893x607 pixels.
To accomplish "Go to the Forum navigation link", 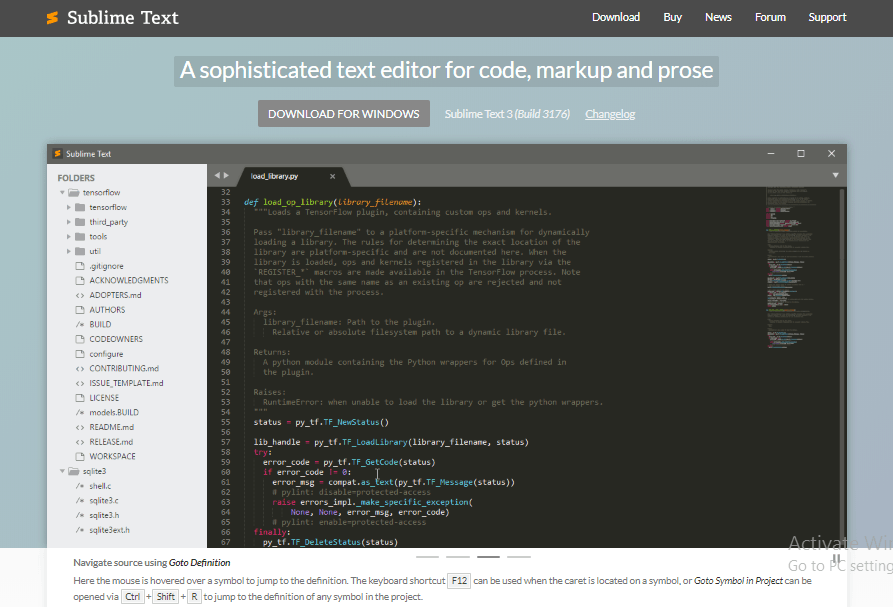I will (770, 17).
